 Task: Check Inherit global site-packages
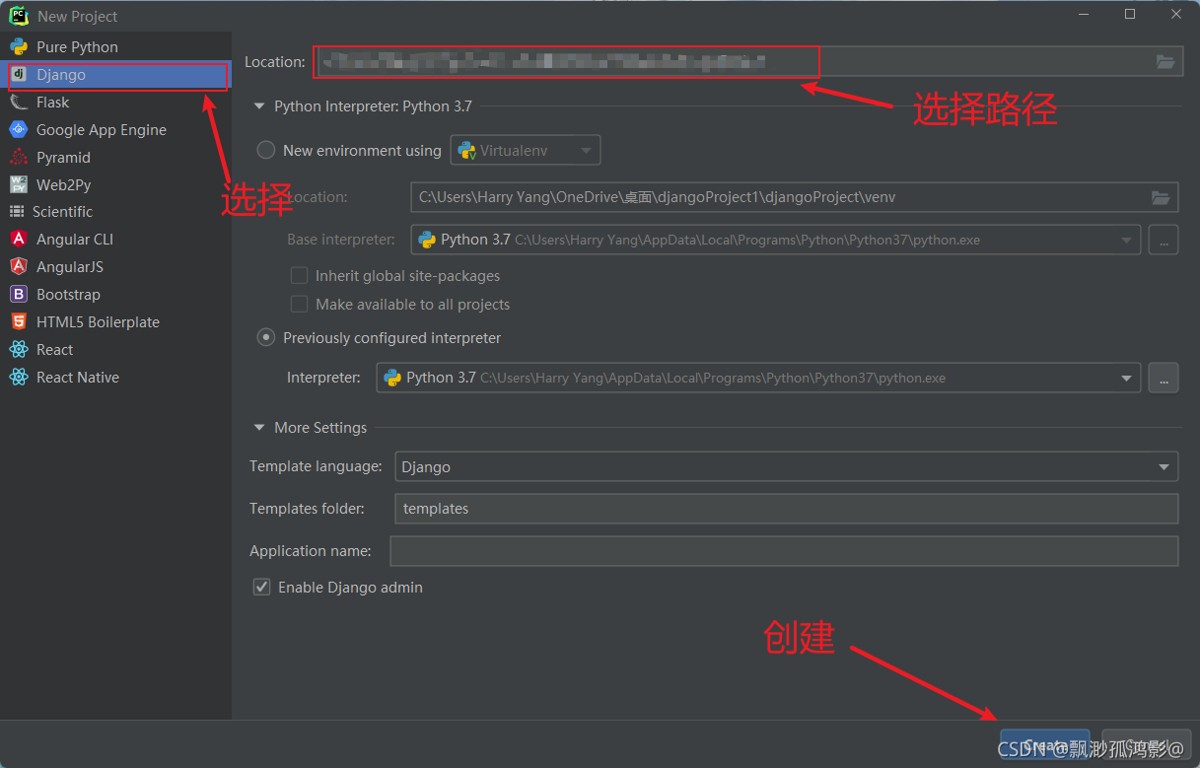point(298,275)
